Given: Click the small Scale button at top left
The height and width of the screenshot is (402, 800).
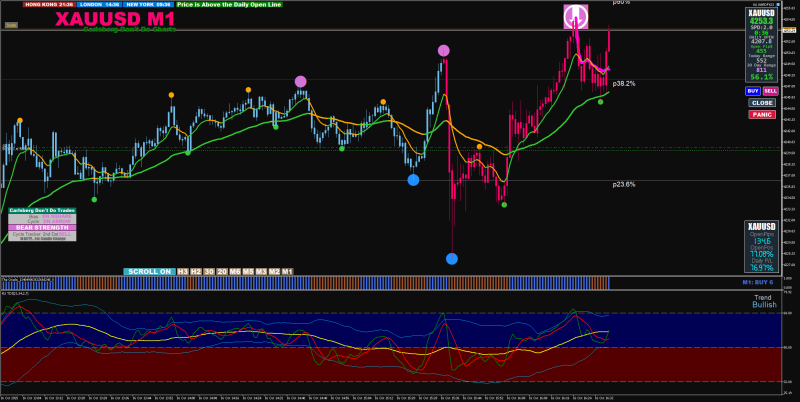Looking at the screenshot, I should (11, 24).
